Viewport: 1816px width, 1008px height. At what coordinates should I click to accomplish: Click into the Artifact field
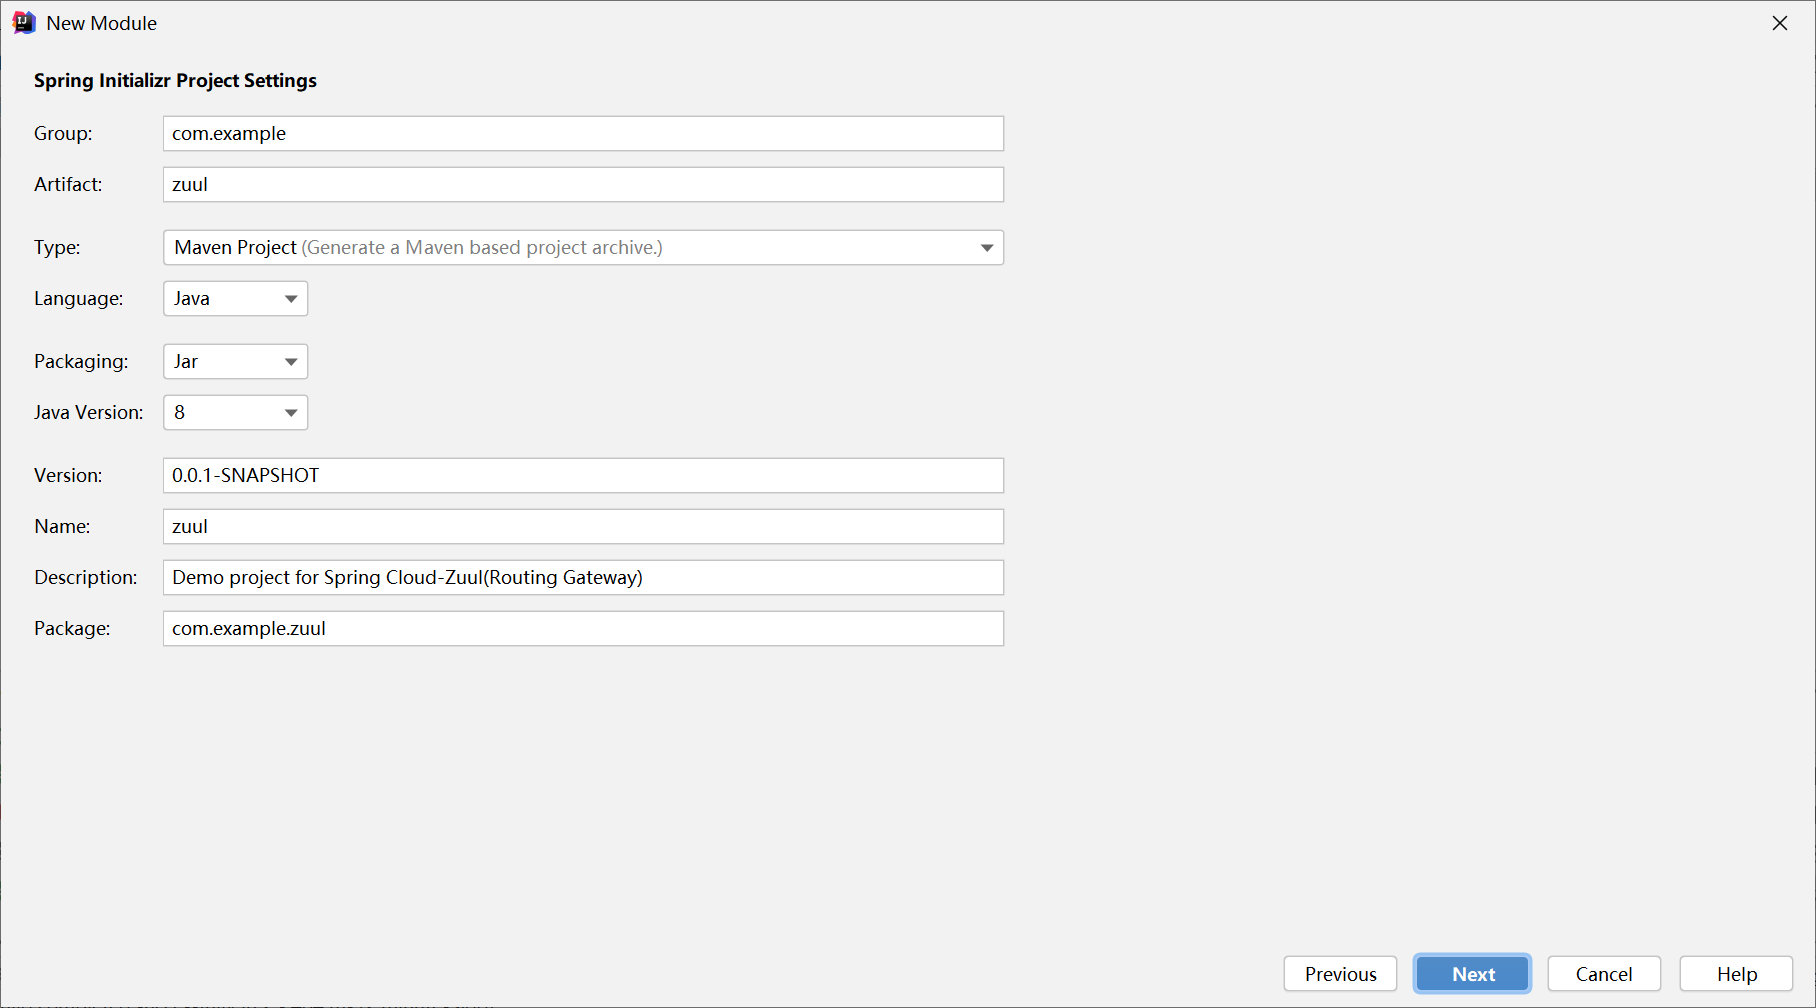pos(583,184)
